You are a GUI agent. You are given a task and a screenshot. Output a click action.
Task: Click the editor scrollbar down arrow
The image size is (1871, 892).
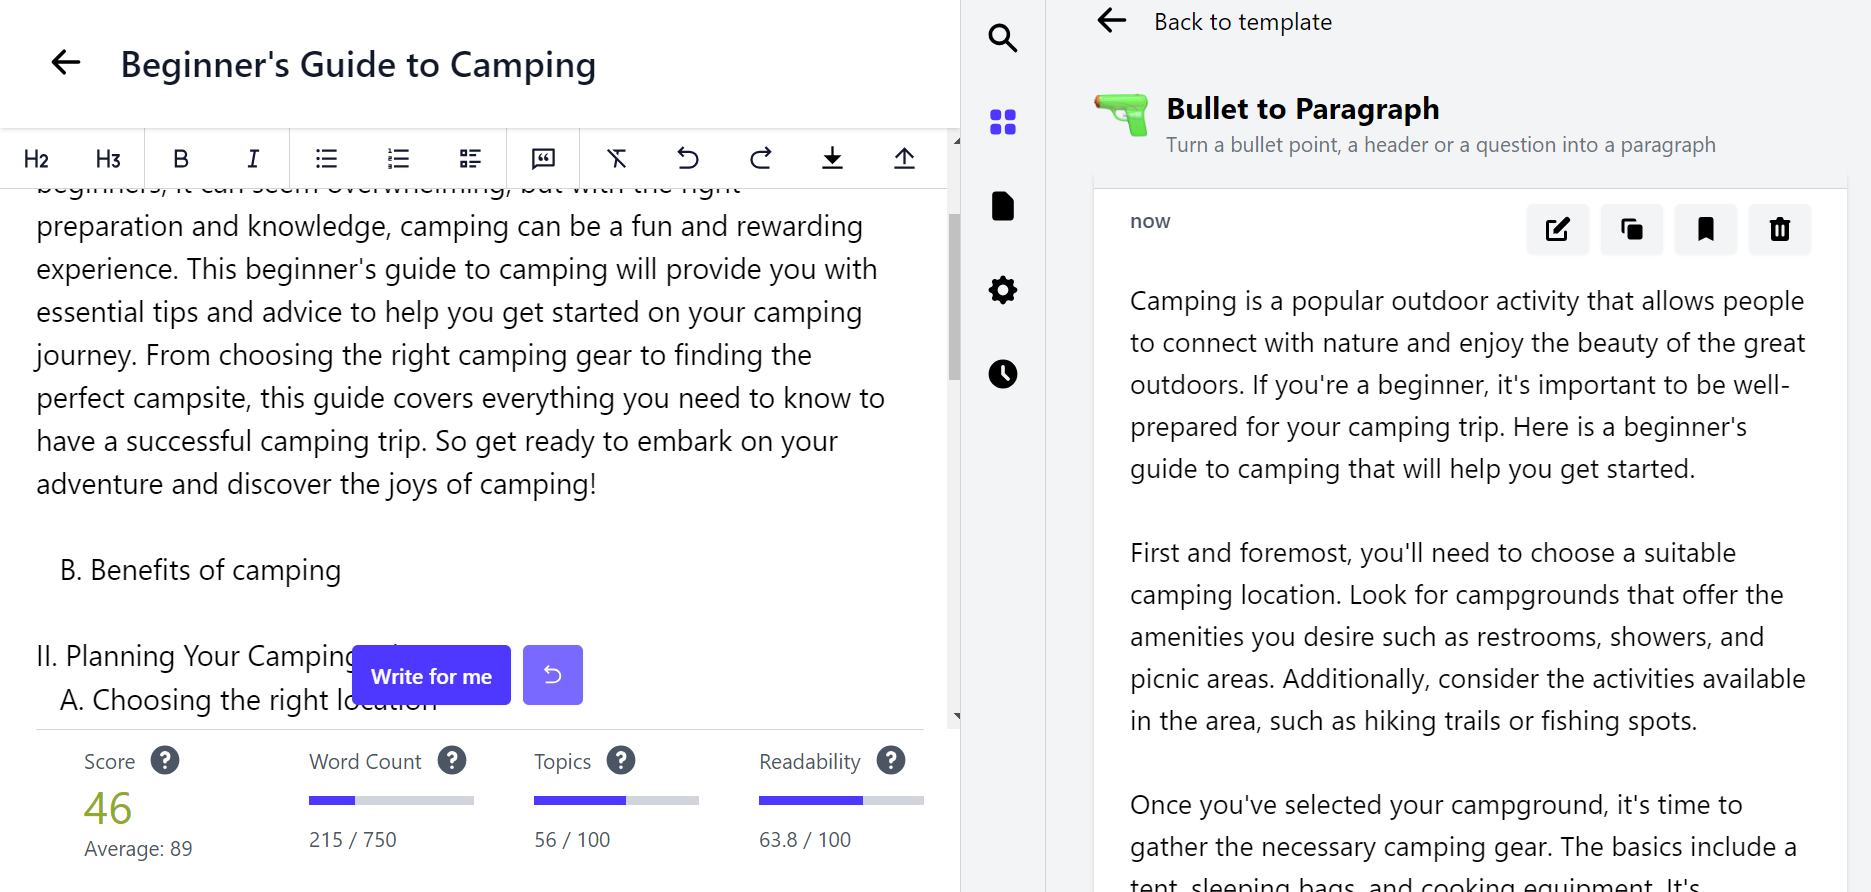[x=957, y=716]
